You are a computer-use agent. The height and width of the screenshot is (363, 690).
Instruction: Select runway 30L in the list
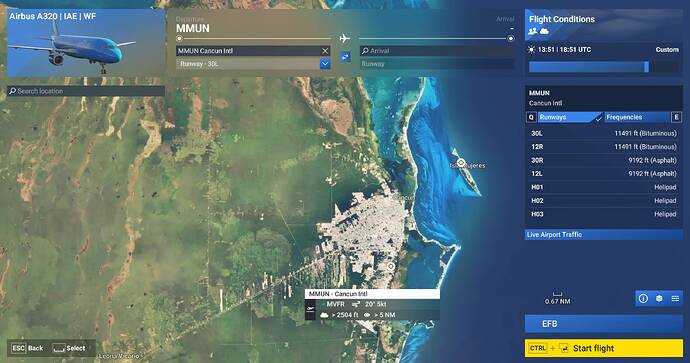tap(604, 133)
